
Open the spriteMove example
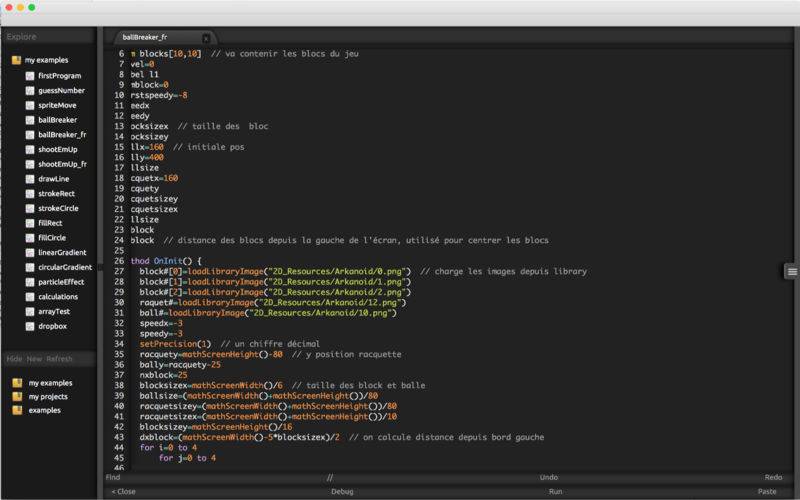tap(57, 105)
